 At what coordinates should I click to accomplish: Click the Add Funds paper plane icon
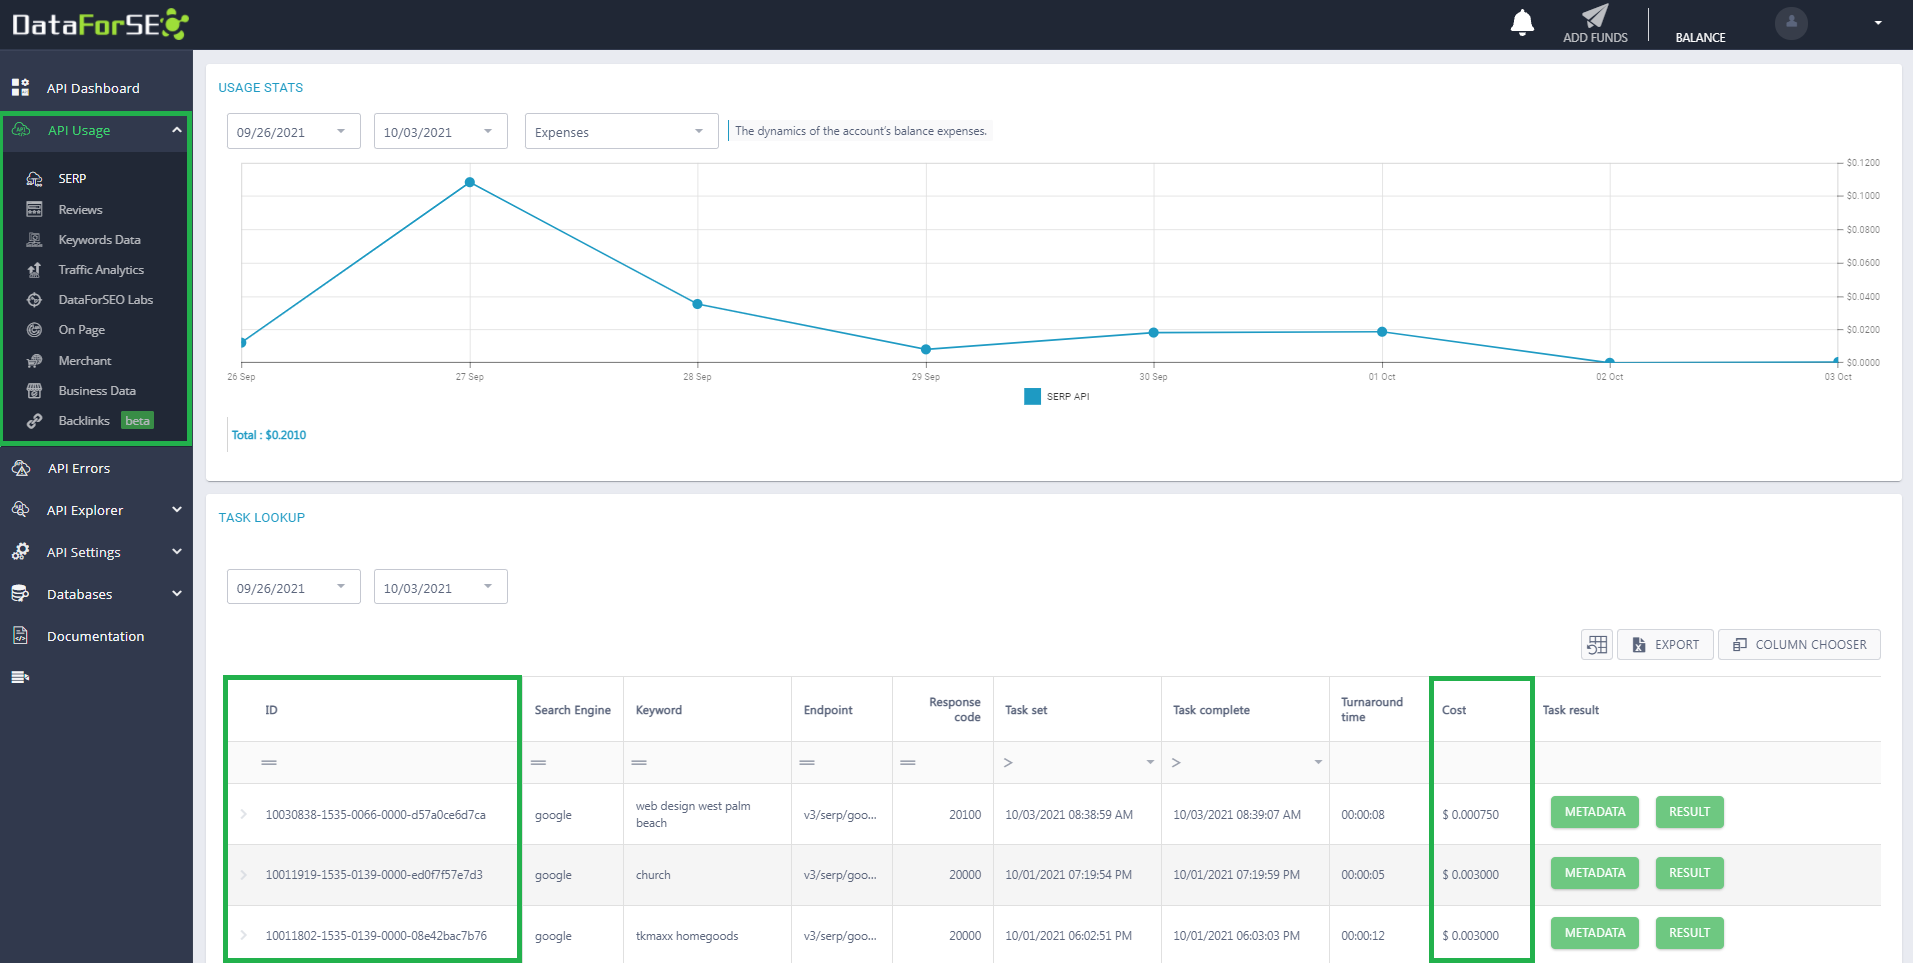[x=1595, y=15]
